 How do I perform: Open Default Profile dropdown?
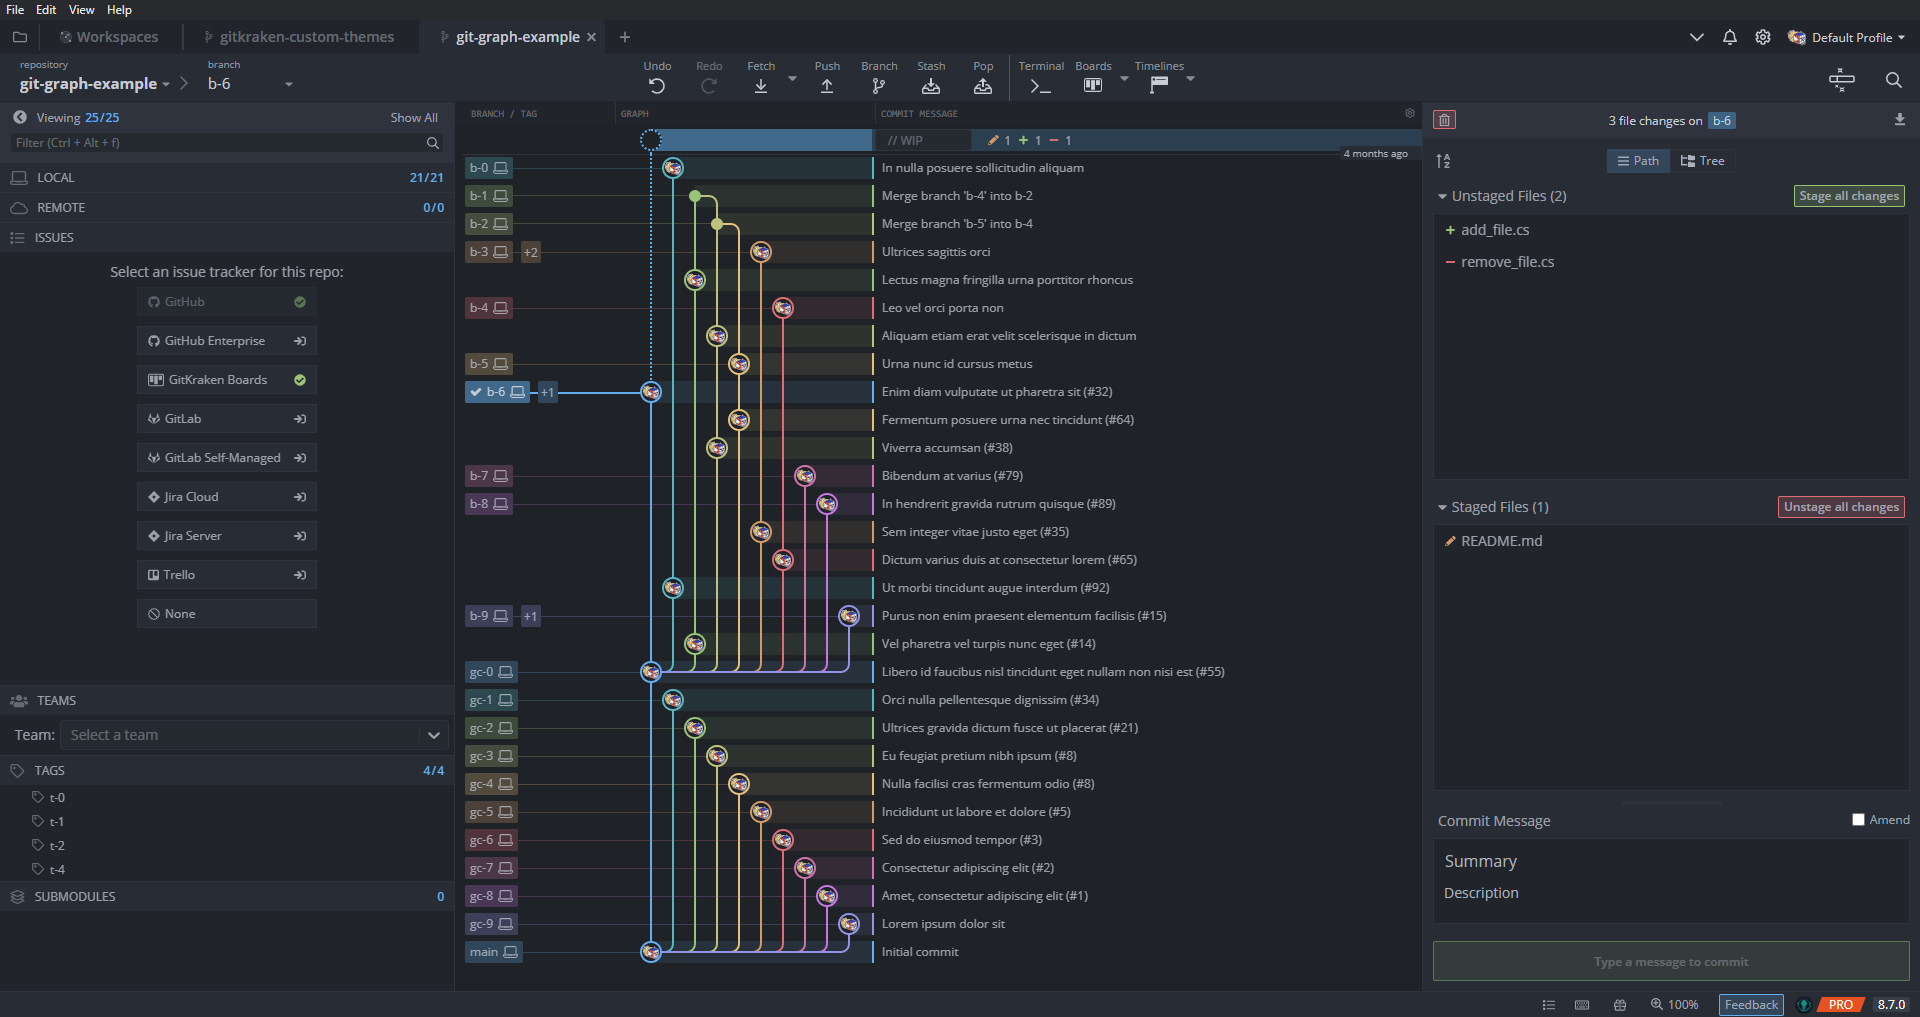click(x=1846, y=37)
